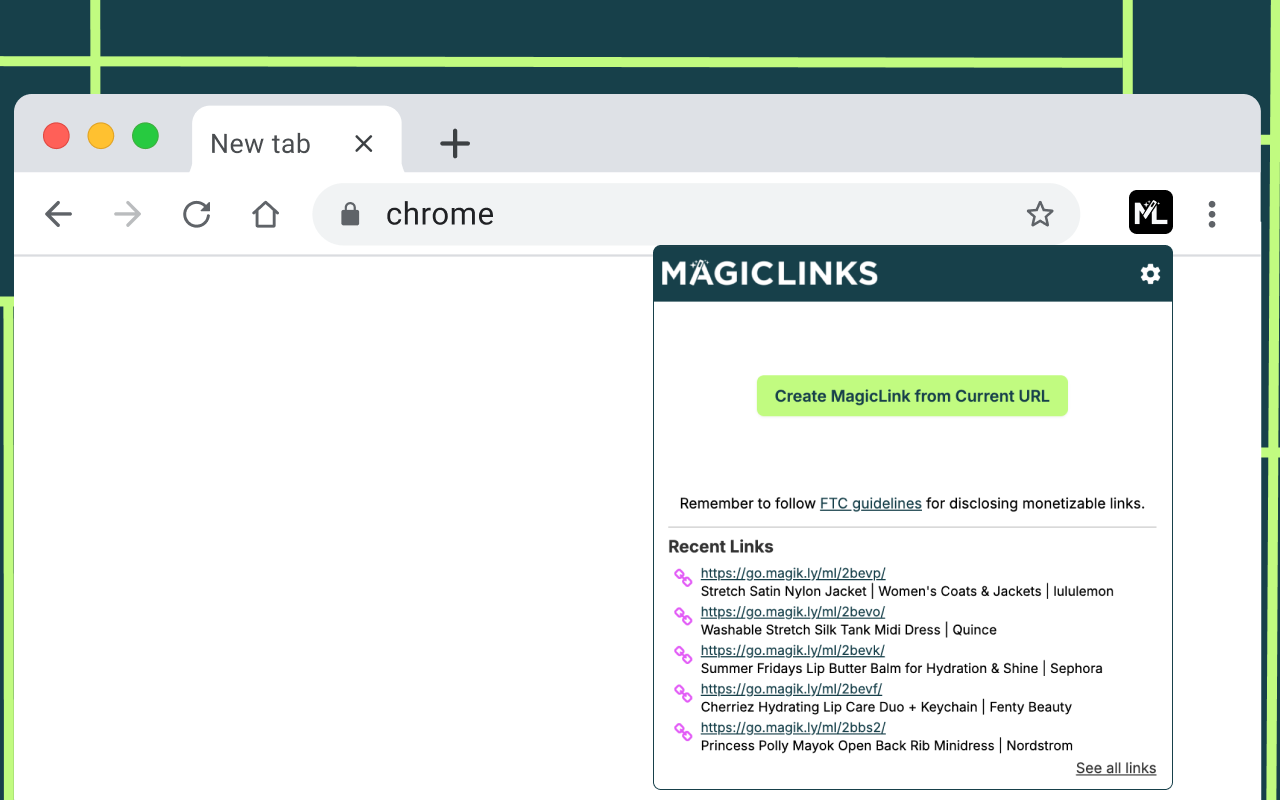
Task: Navigate back using the back arrow
Action: (58, 213)
